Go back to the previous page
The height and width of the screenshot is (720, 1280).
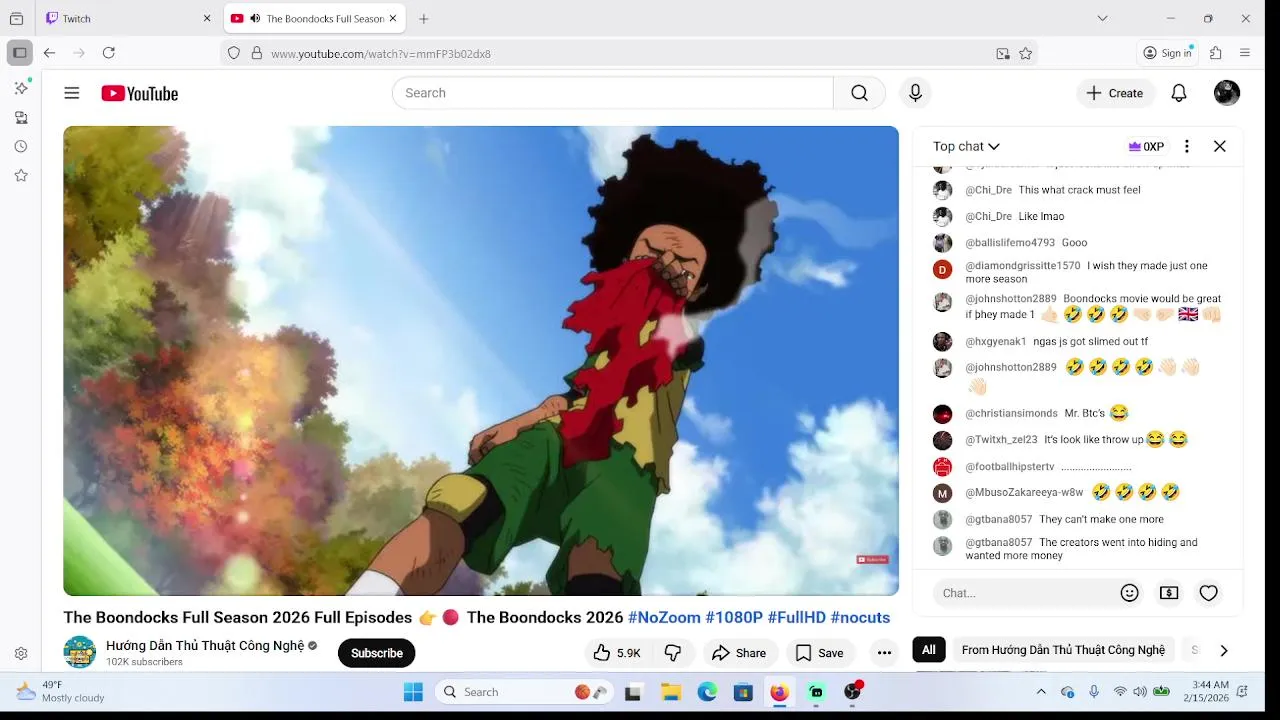point(49,53)
